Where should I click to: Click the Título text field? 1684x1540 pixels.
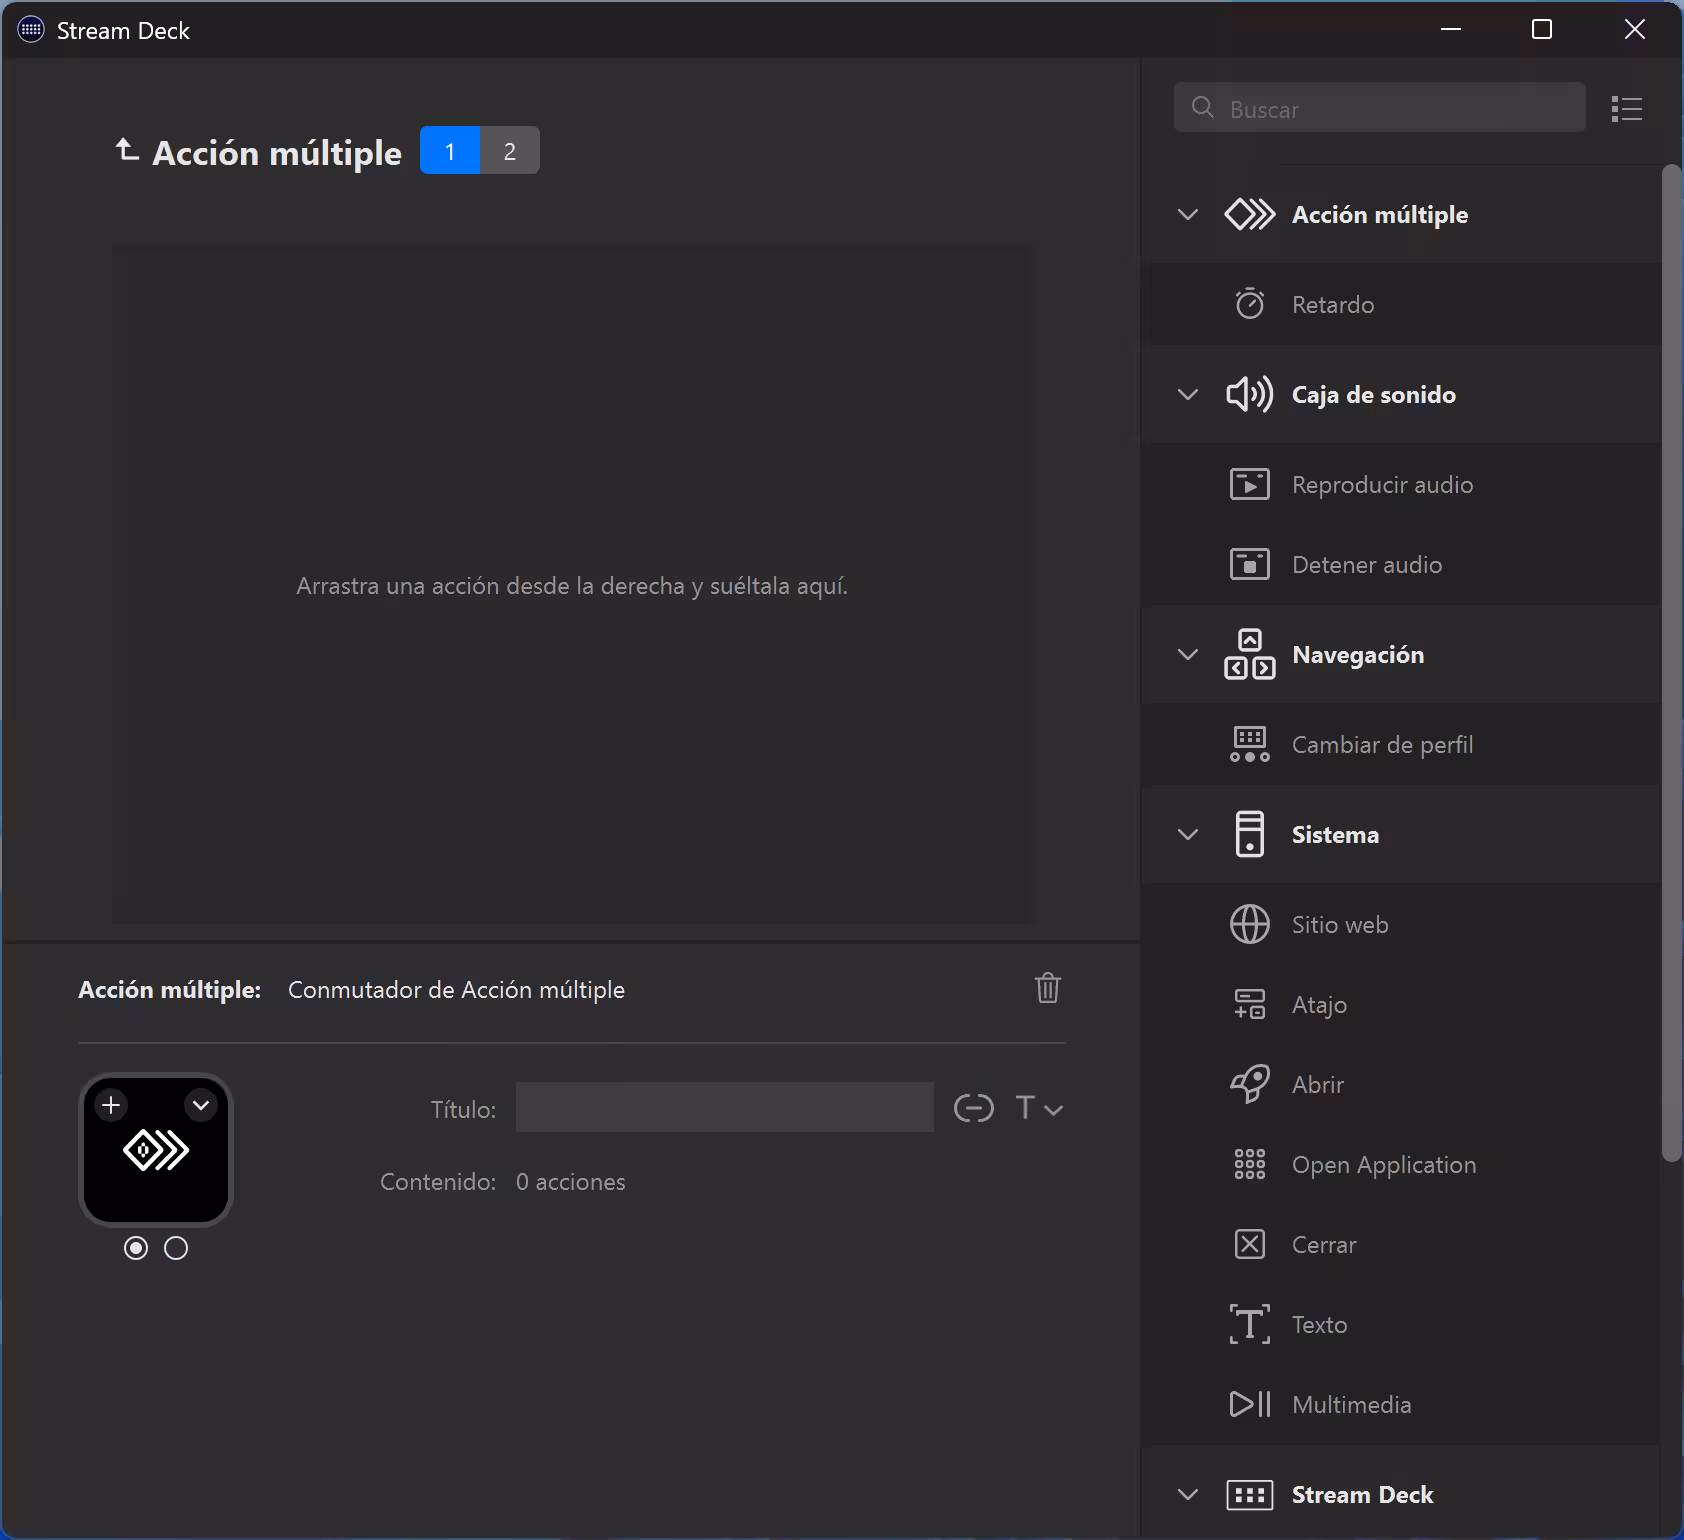725,1107
